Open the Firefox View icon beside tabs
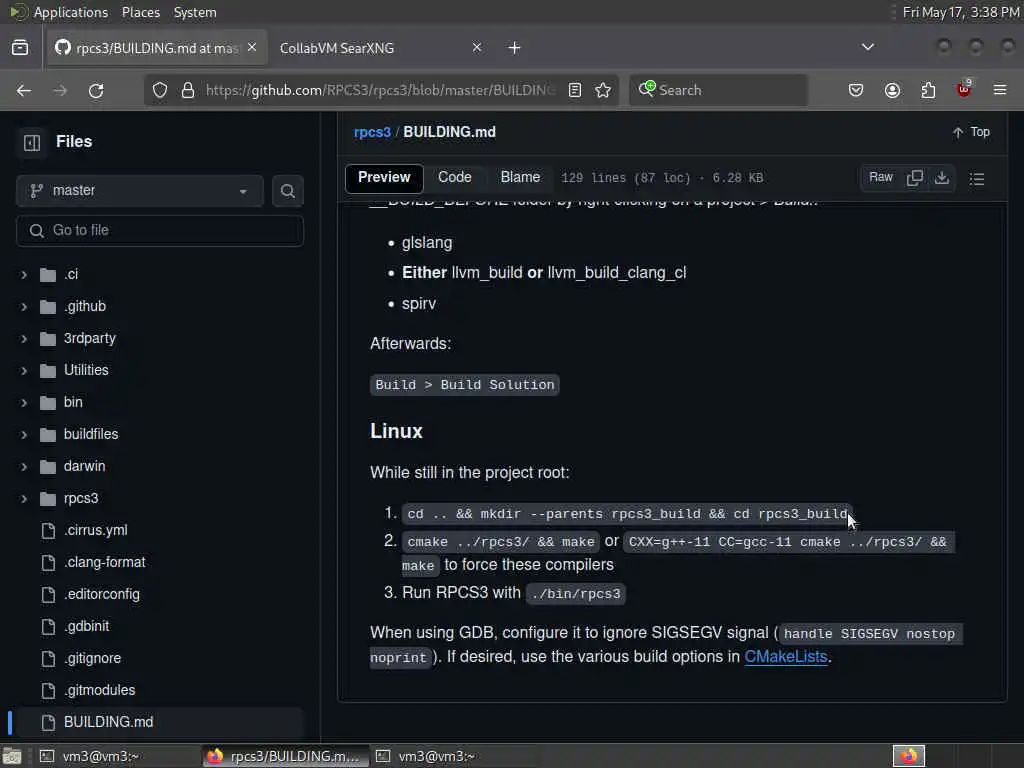1024x768 pixels. click(20, 48)
